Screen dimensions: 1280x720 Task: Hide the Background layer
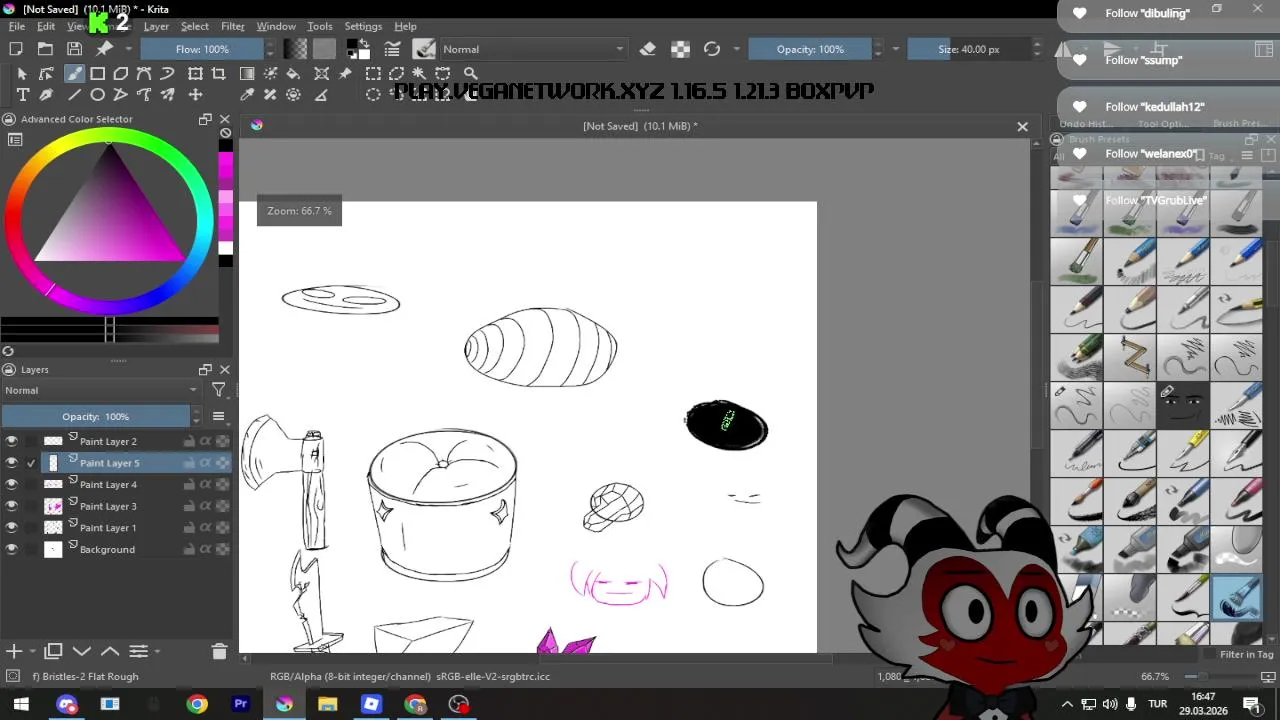tap(12, 549)
